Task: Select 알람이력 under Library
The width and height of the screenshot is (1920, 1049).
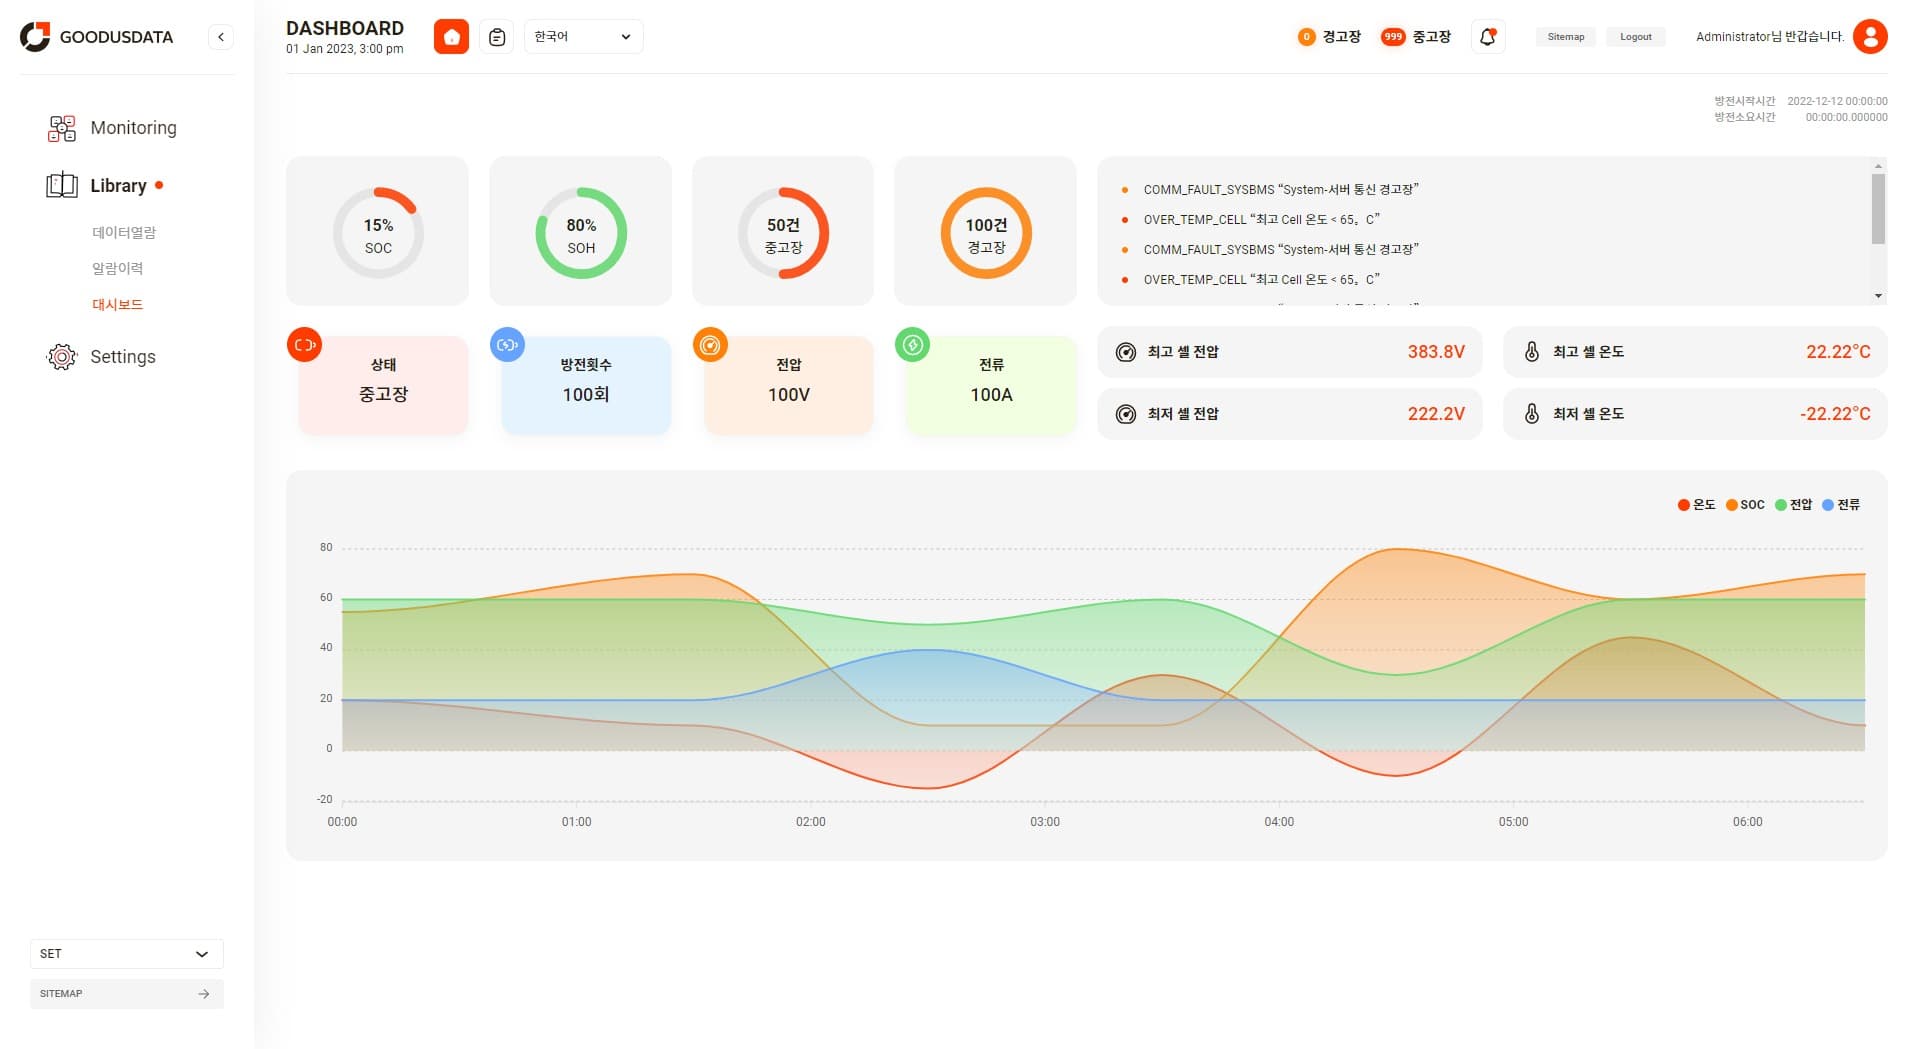Action: pyautogui.click(x=118, y=268)
